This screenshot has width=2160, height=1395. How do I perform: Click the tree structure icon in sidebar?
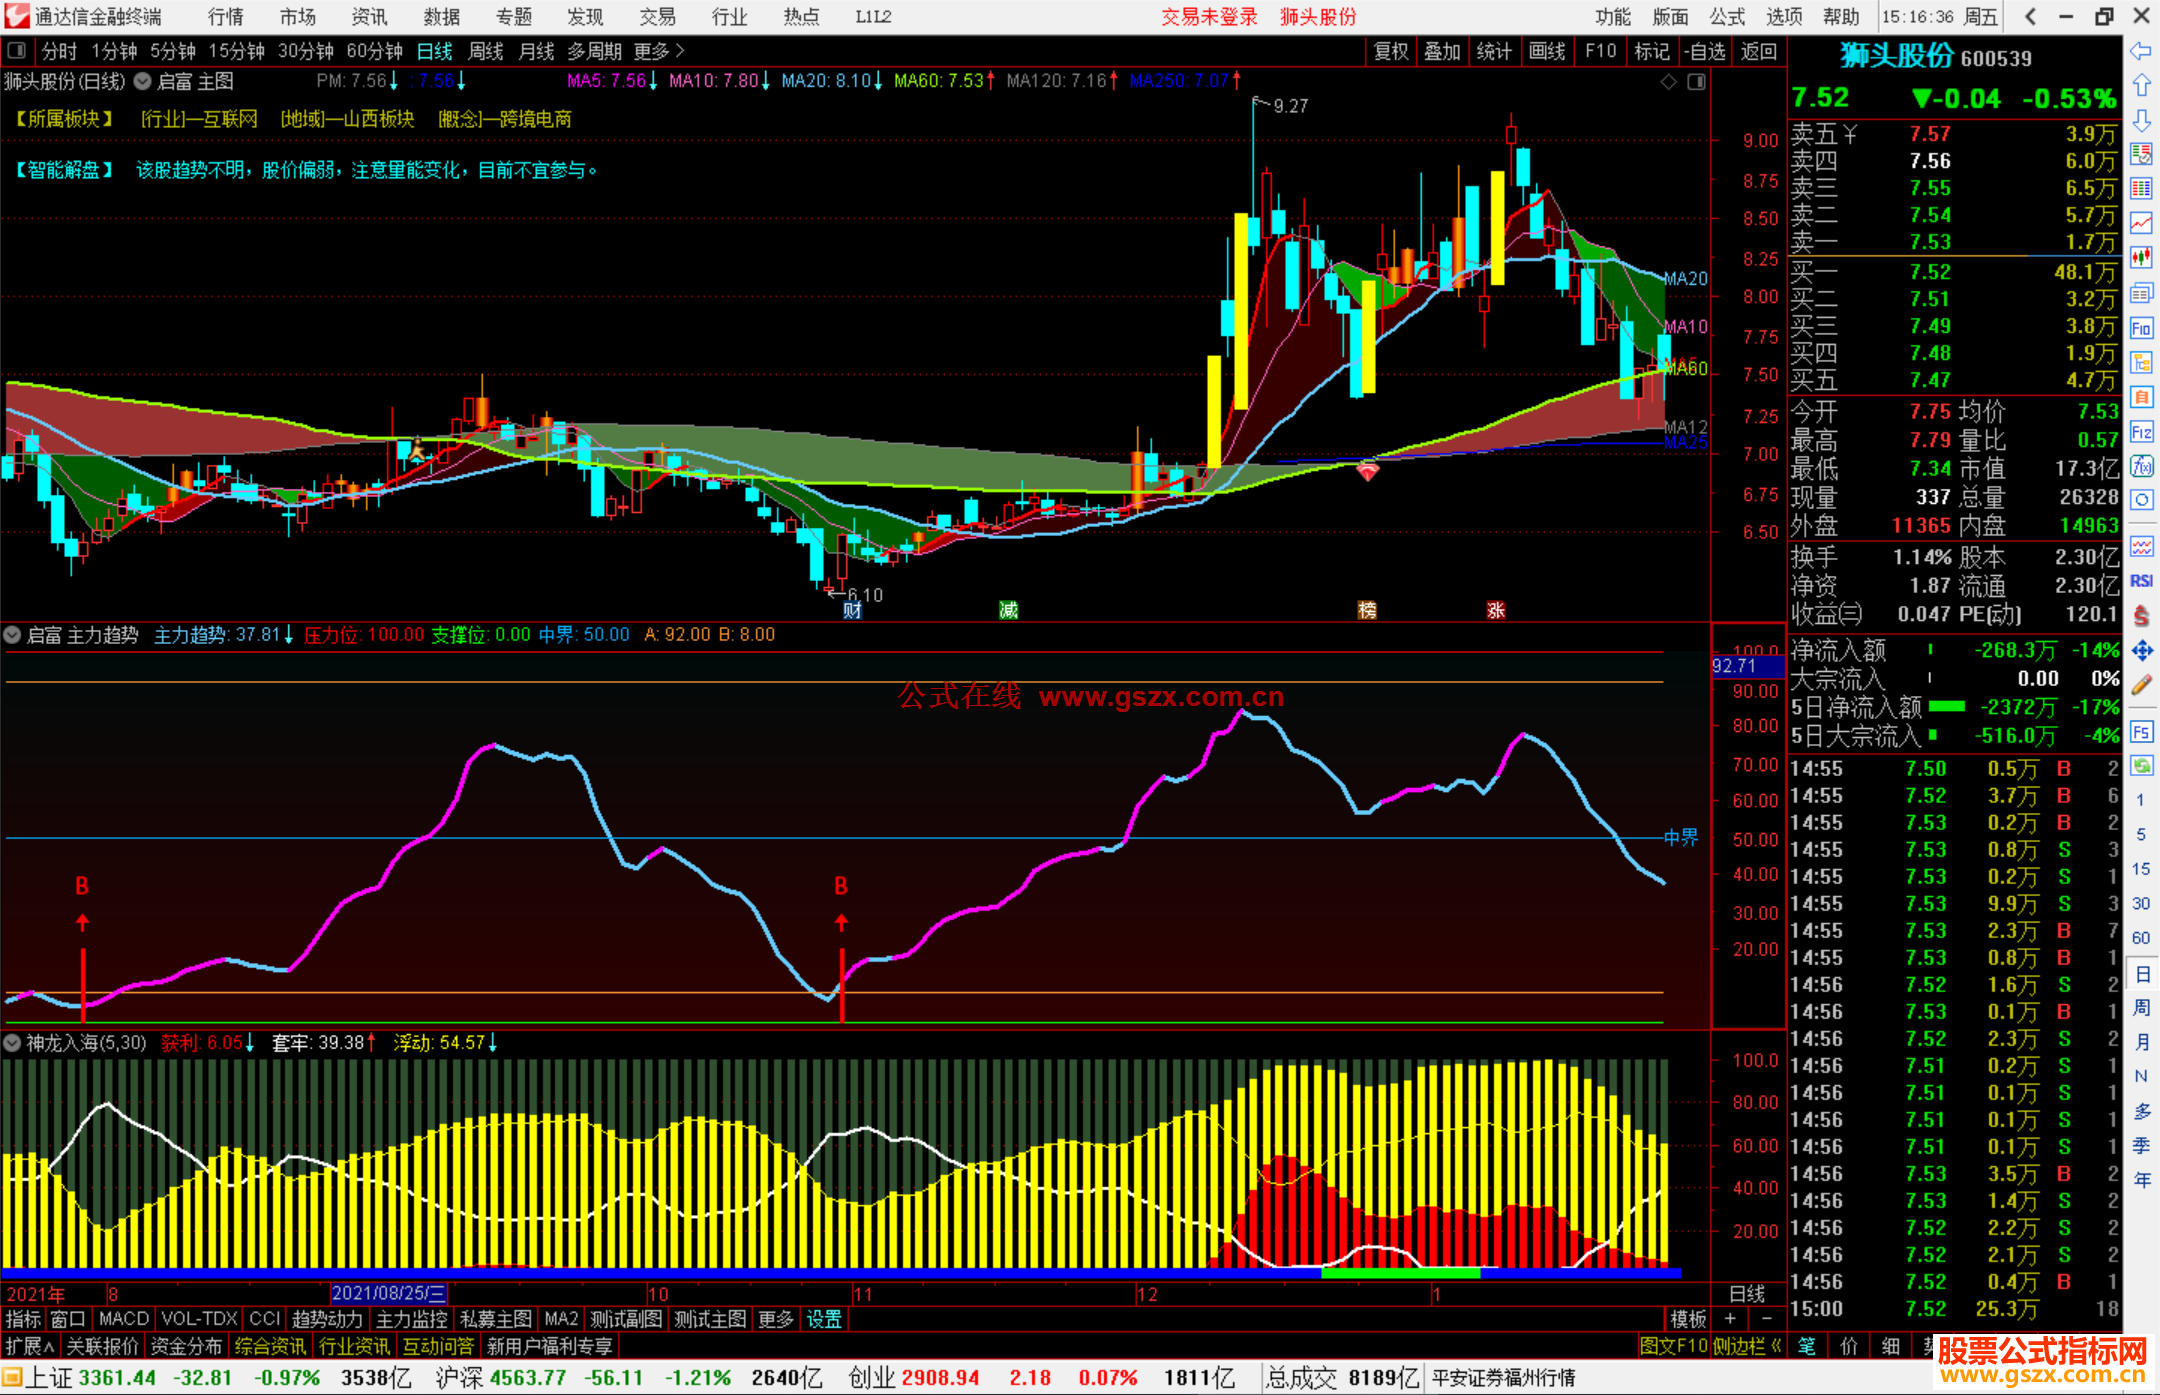pyautogui.click(x=2141, y=362)
